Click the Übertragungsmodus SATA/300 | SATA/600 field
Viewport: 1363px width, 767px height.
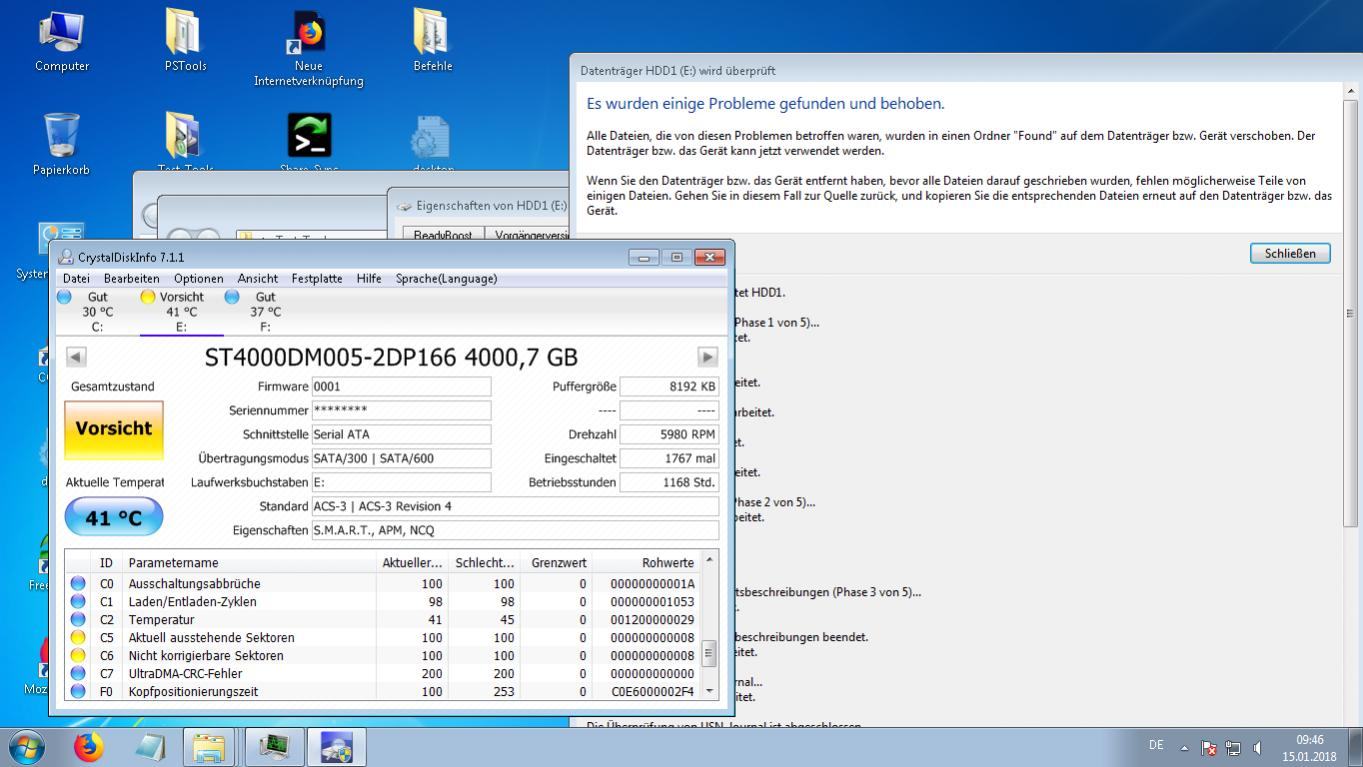pos(401,459)
